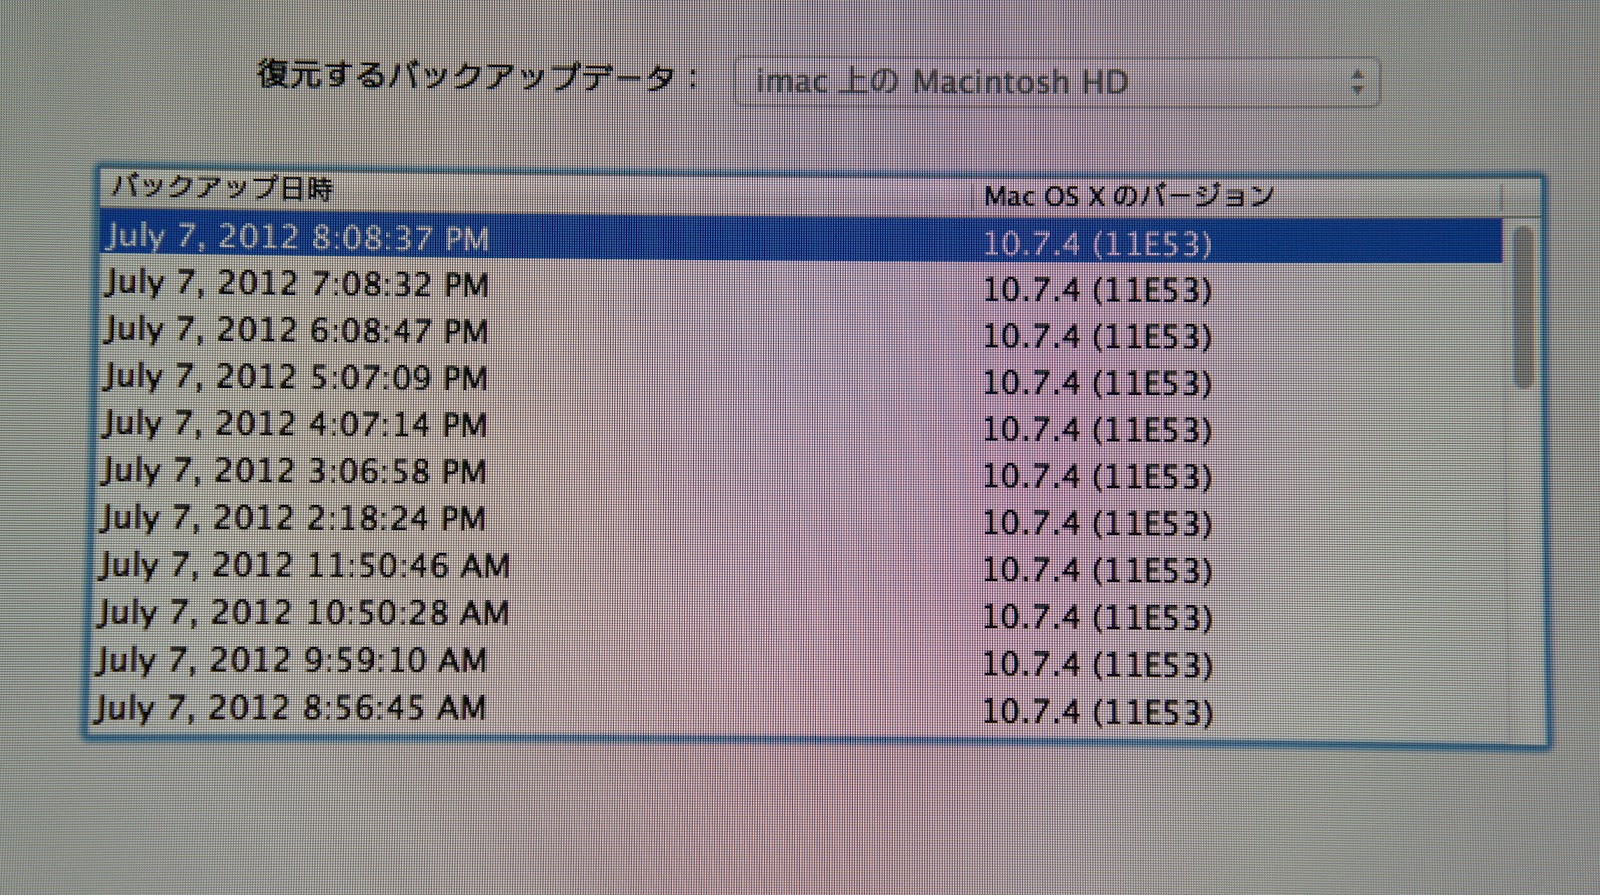The image size is (1600, 895).
Task: Select backup July 7, 2012 11:50:46 AM
Action: pyautogui.click(x=800, y=568)
